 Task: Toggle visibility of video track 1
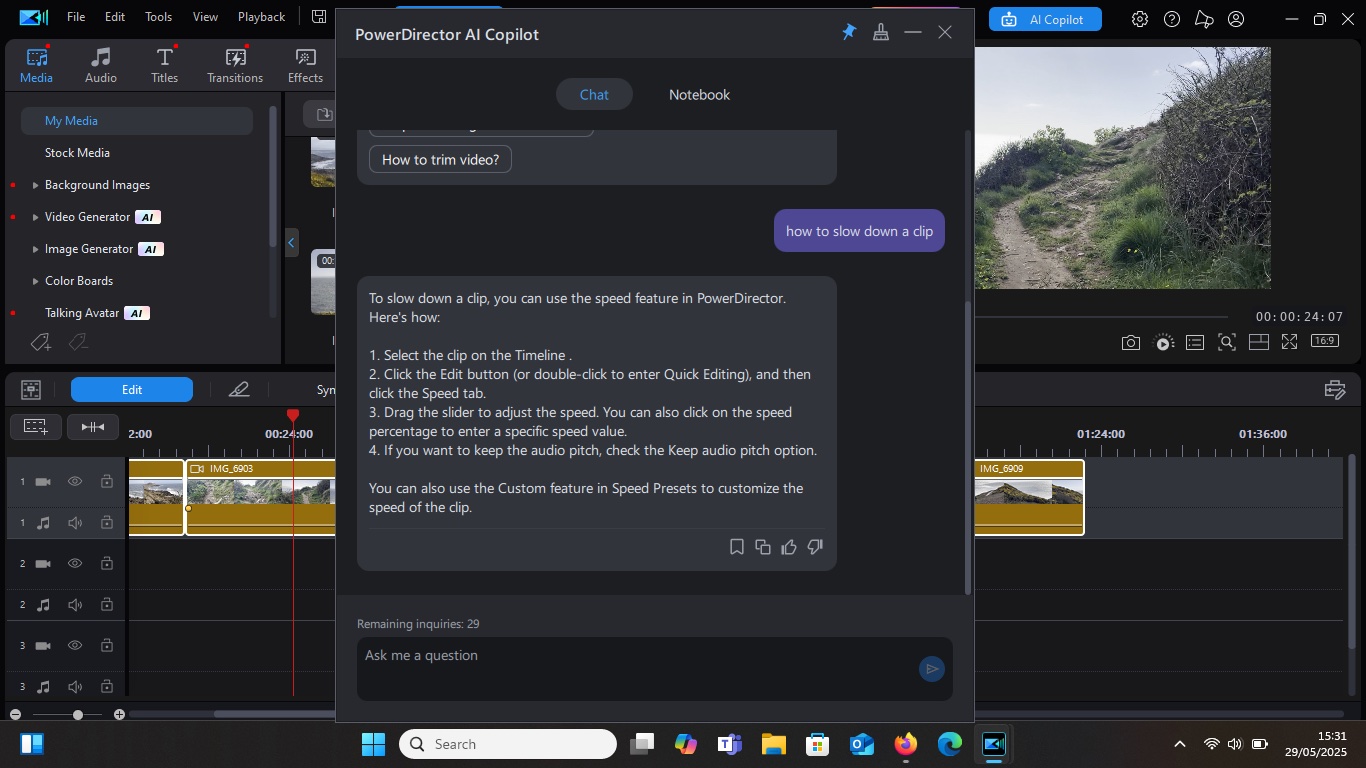tap(75, 482)
